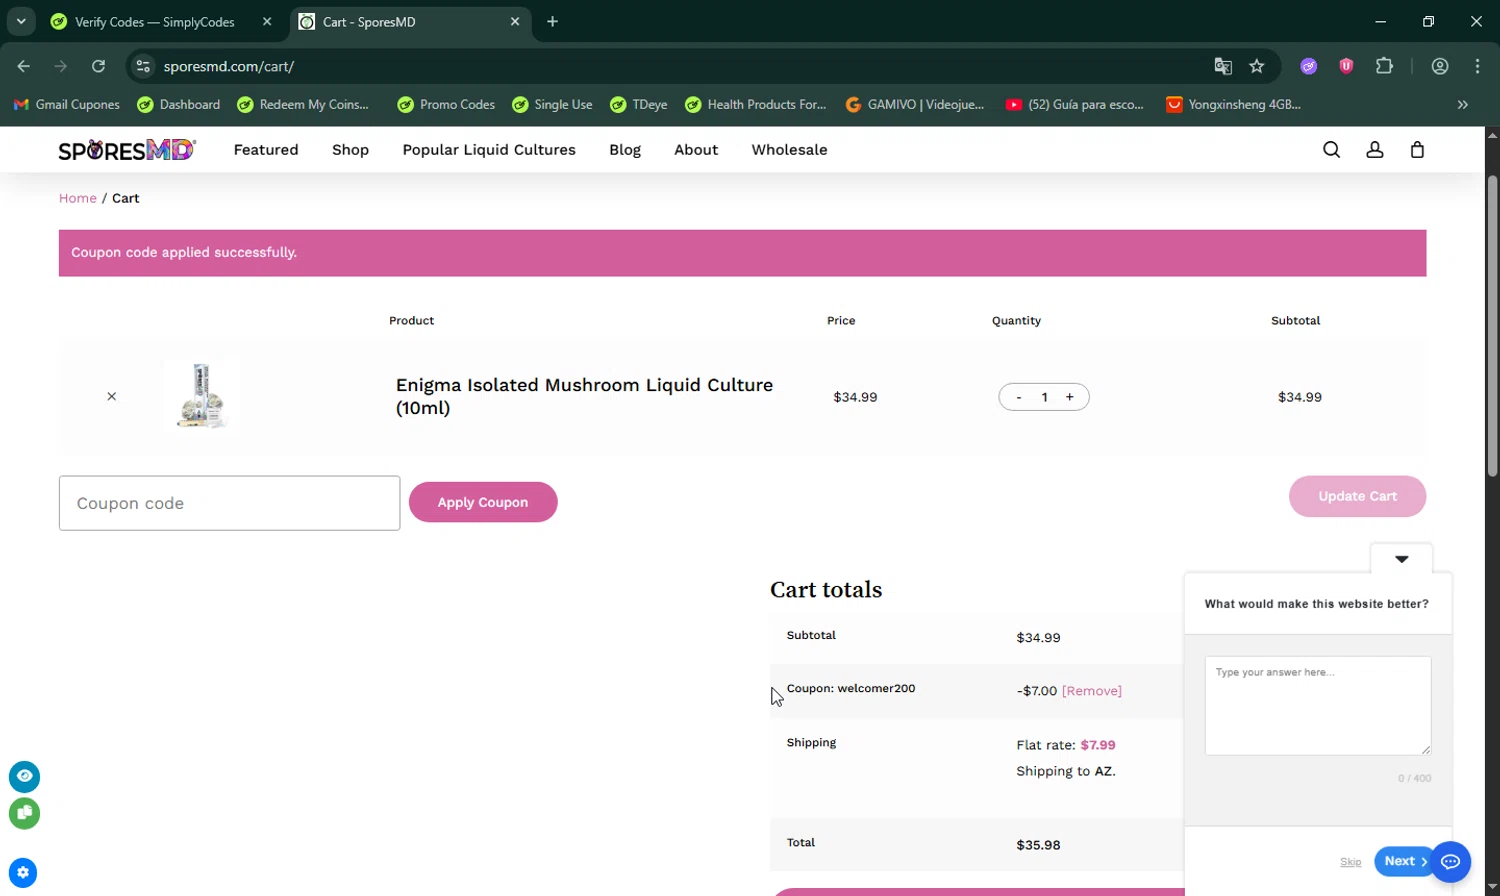Go to the Blog menu item
Viewport: 1500px width, 896px height.
(625, 150)
